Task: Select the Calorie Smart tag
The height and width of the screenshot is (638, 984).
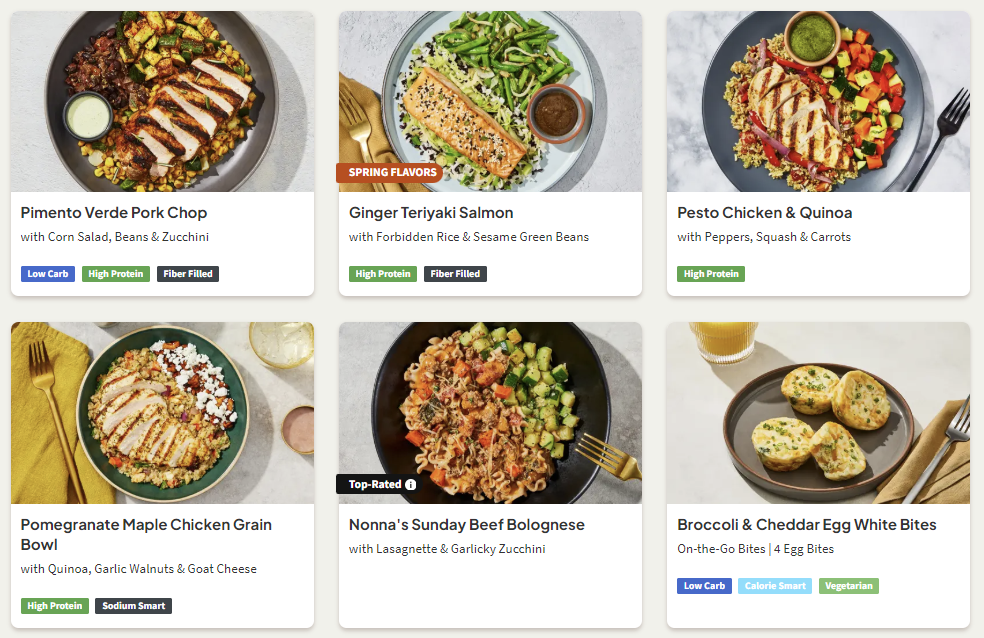Action: [775, 586]
